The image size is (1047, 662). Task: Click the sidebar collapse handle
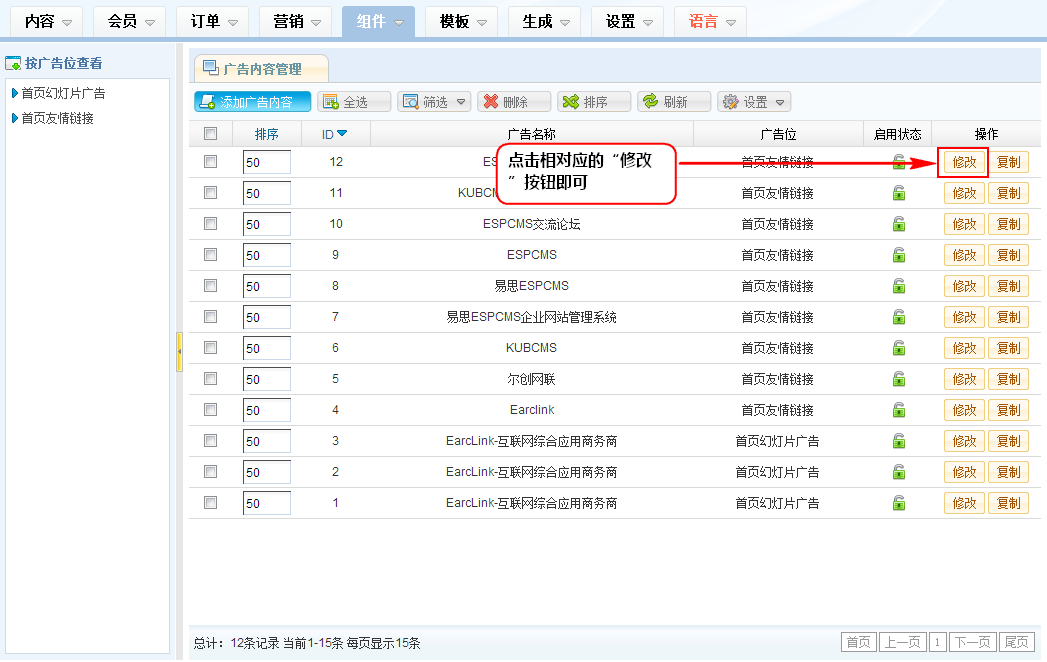(179, 352)
